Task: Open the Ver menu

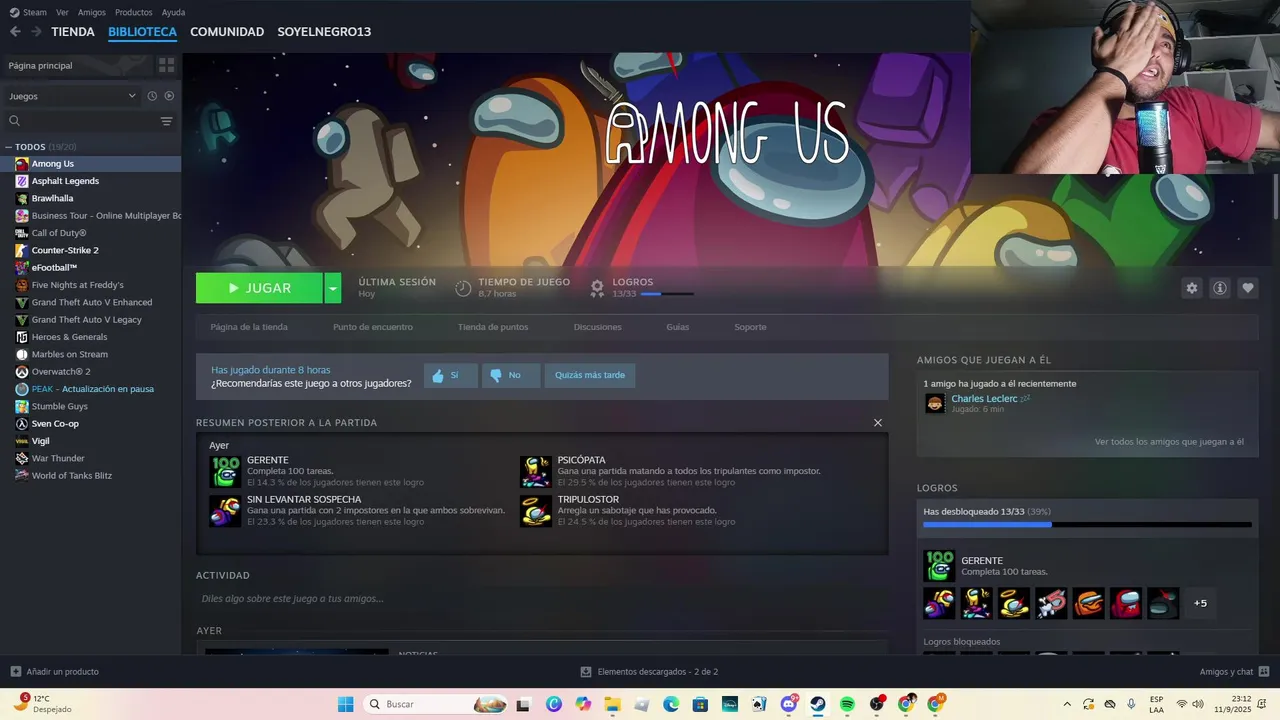Action: (62, 12)
